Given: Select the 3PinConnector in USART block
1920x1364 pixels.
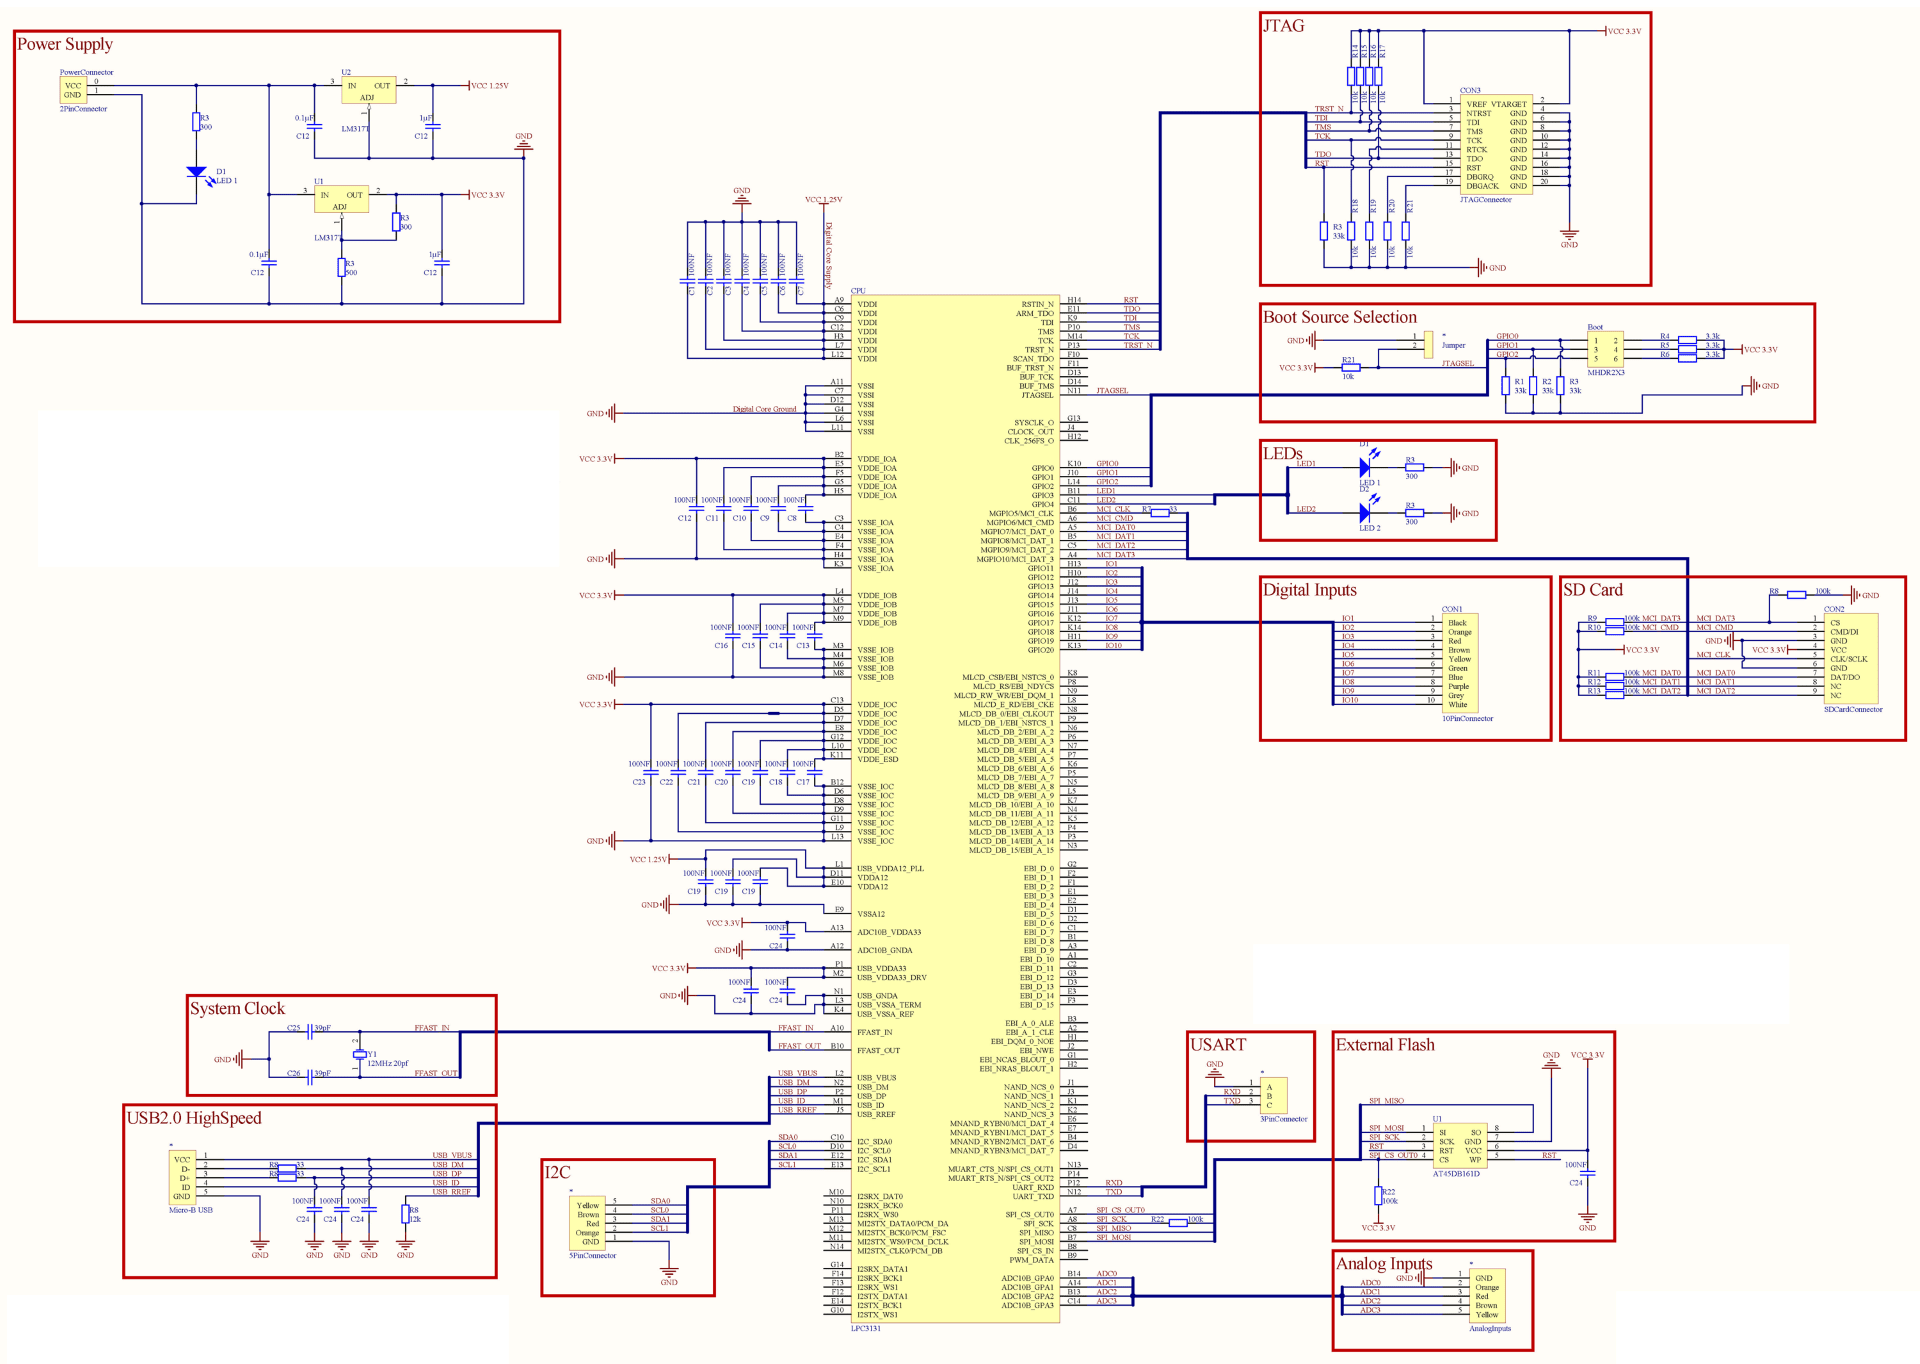Looking at the screenshot, I should click(x=1273, y=1096).
